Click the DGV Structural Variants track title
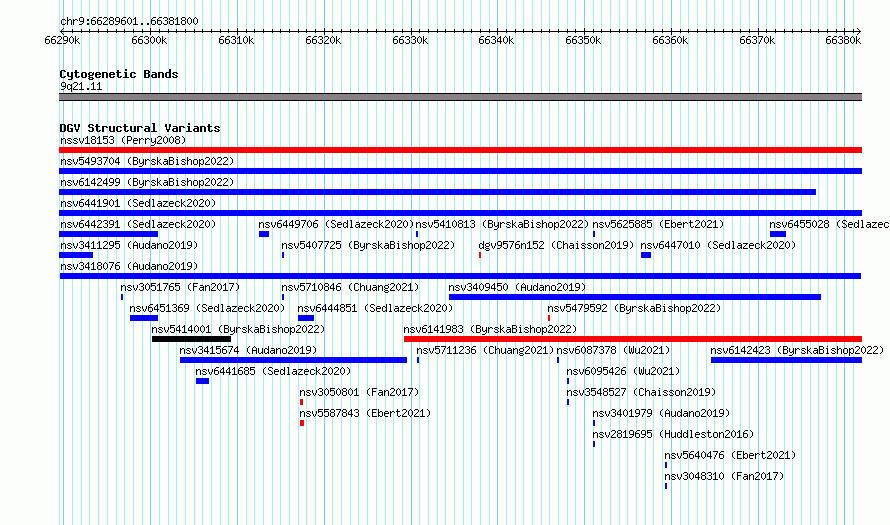This screenshot has height=525, width=890. pos(140,128)
